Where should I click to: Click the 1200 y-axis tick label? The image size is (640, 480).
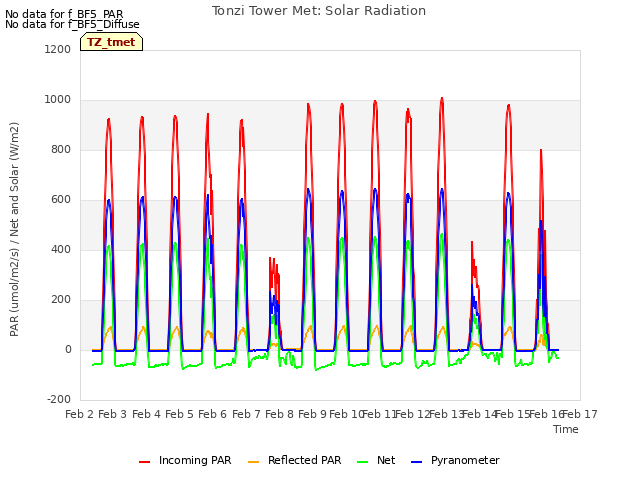(x=58, y=49)
